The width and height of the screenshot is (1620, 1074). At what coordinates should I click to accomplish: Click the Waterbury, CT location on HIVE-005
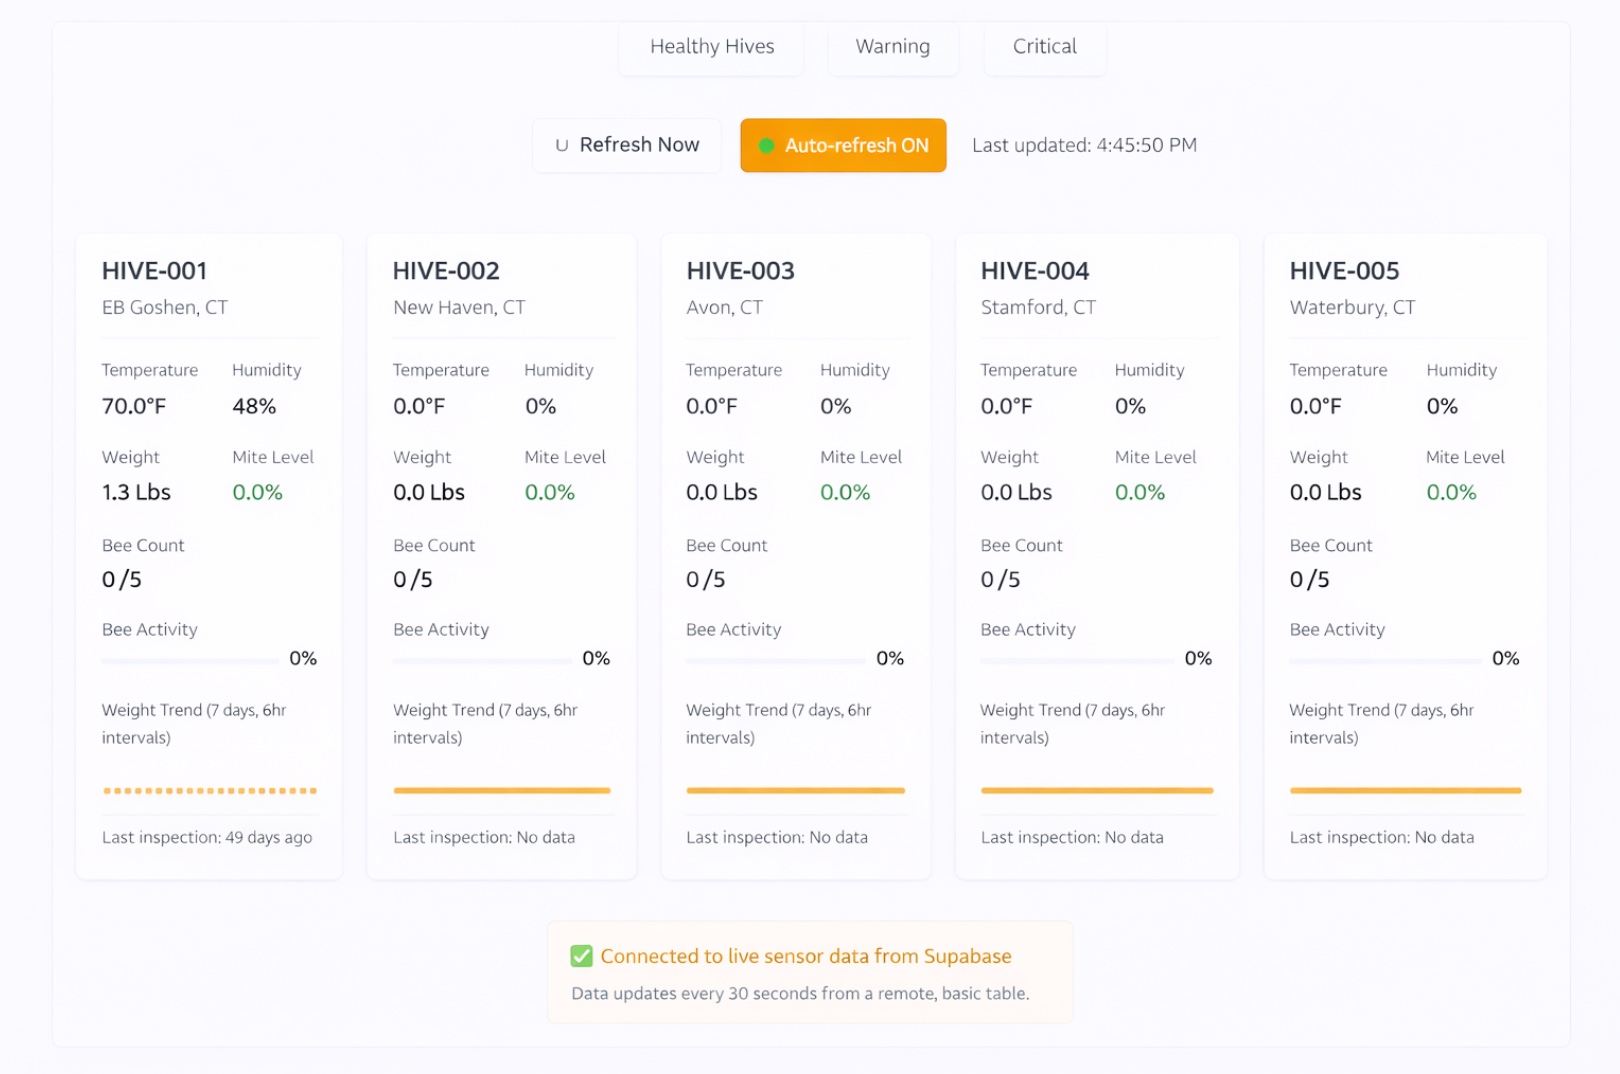click(x=1352, y=307)
